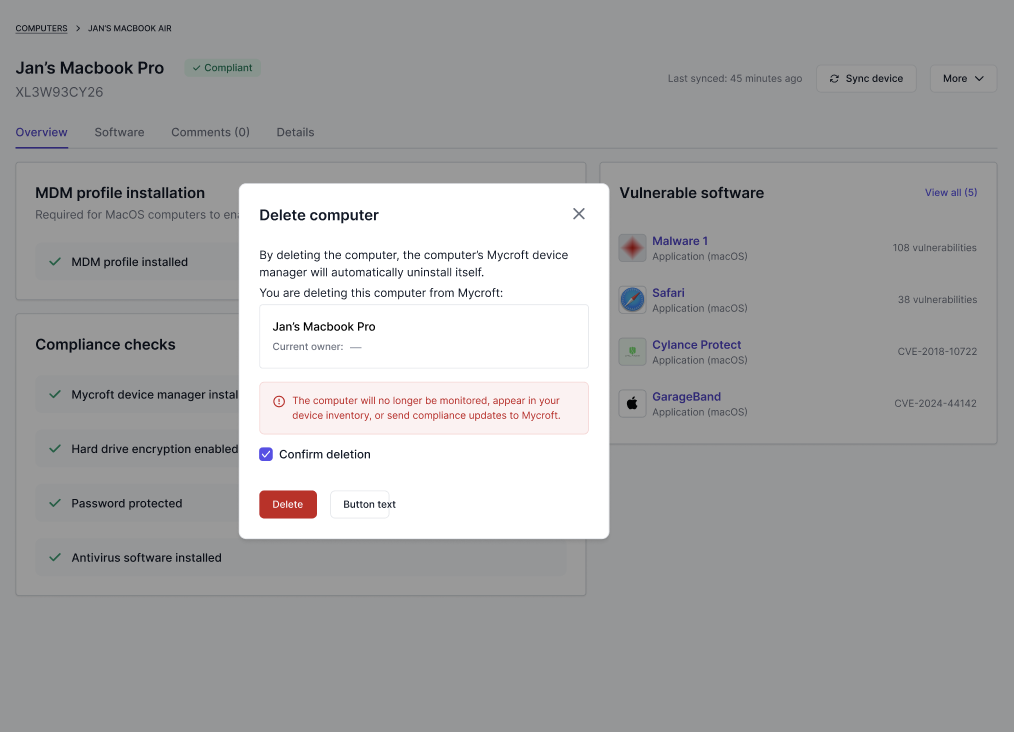Switch to the Overview tab
This screenshot has height=732, width=1014.
click(x=41, y=133)
